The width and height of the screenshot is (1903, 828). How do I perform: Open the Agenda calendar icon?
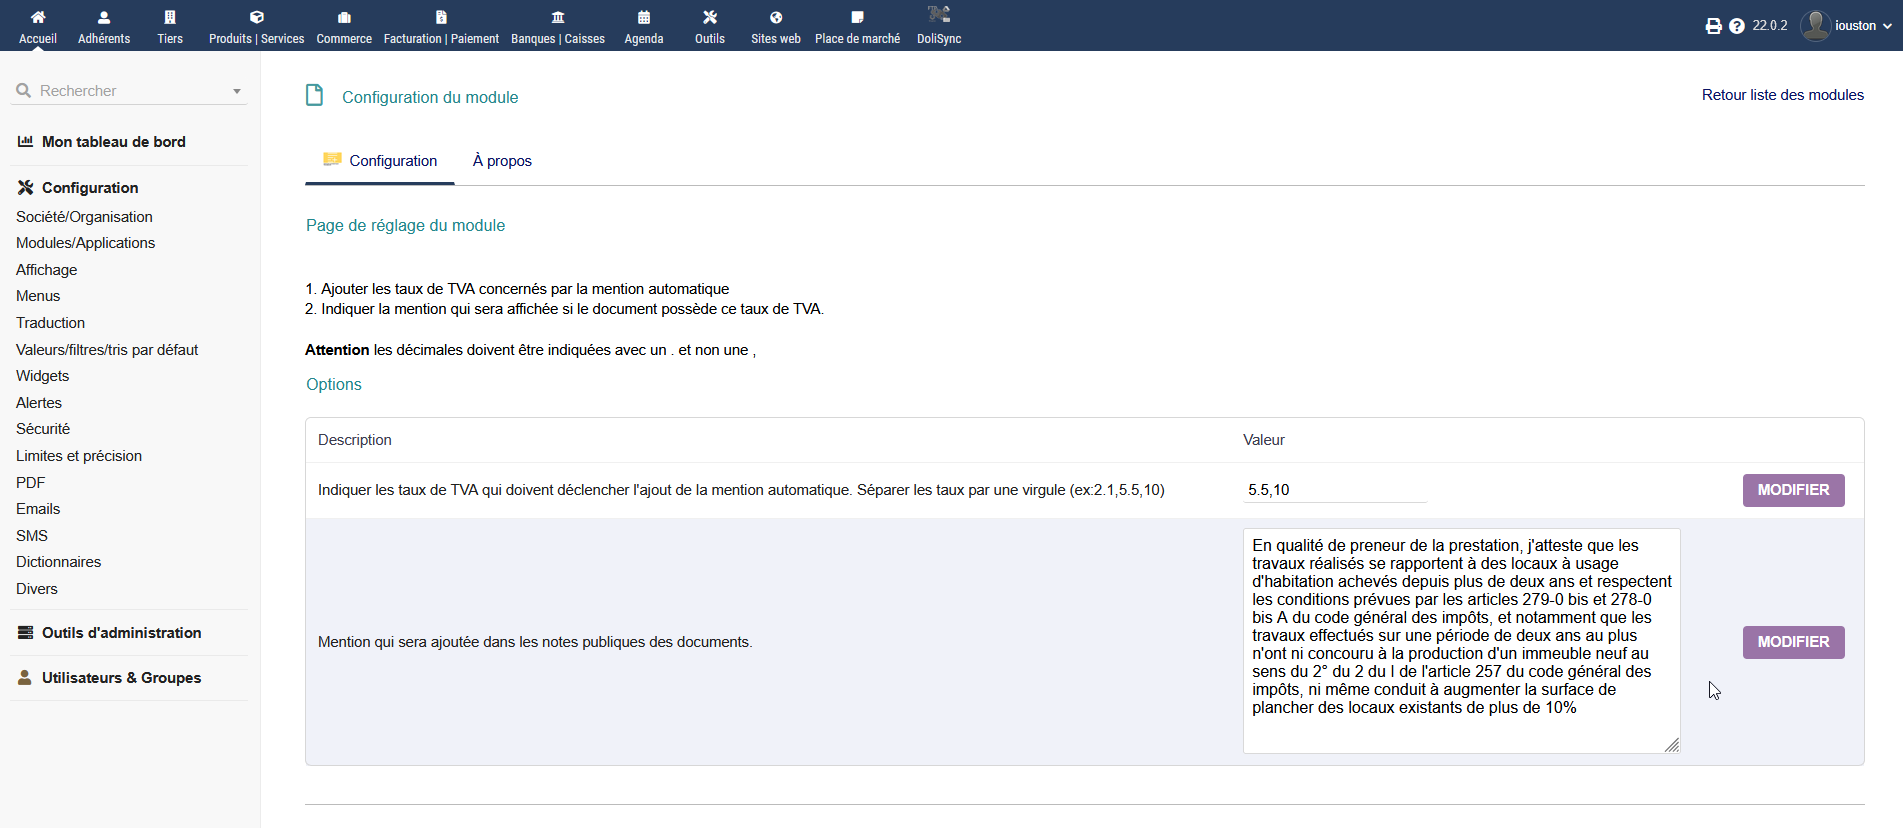[x=644, y=17]
